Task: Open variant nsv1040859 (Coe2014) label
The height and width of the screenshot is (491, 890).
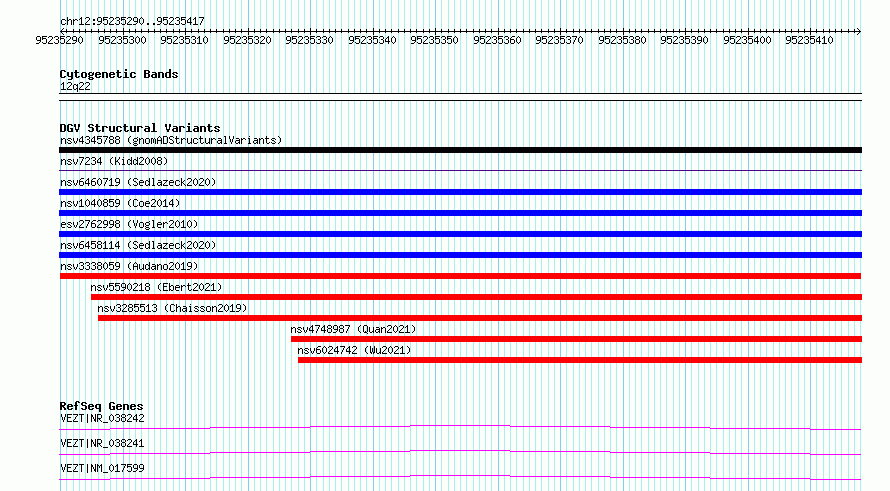Action: point(120,203)
